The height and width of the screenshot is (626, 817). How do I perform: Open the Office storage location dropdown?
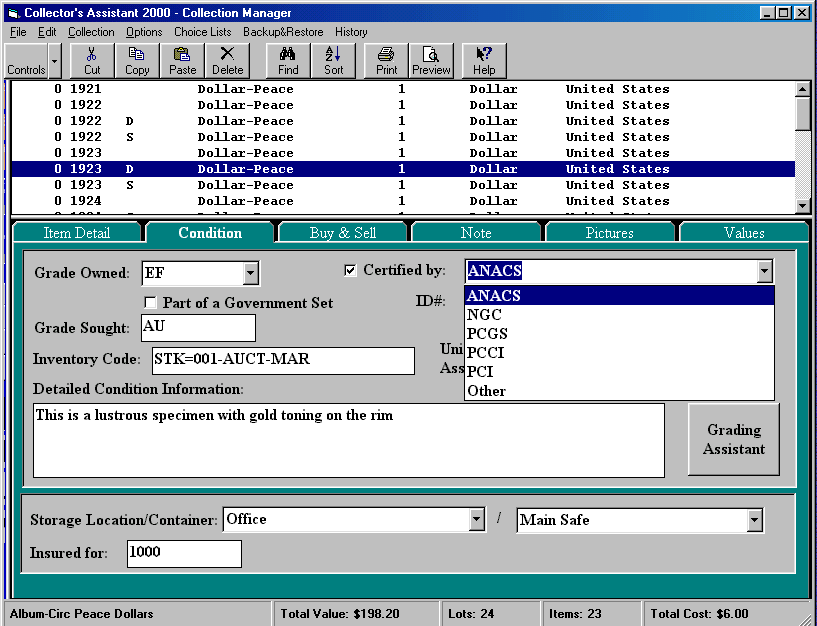coord(476,520)
